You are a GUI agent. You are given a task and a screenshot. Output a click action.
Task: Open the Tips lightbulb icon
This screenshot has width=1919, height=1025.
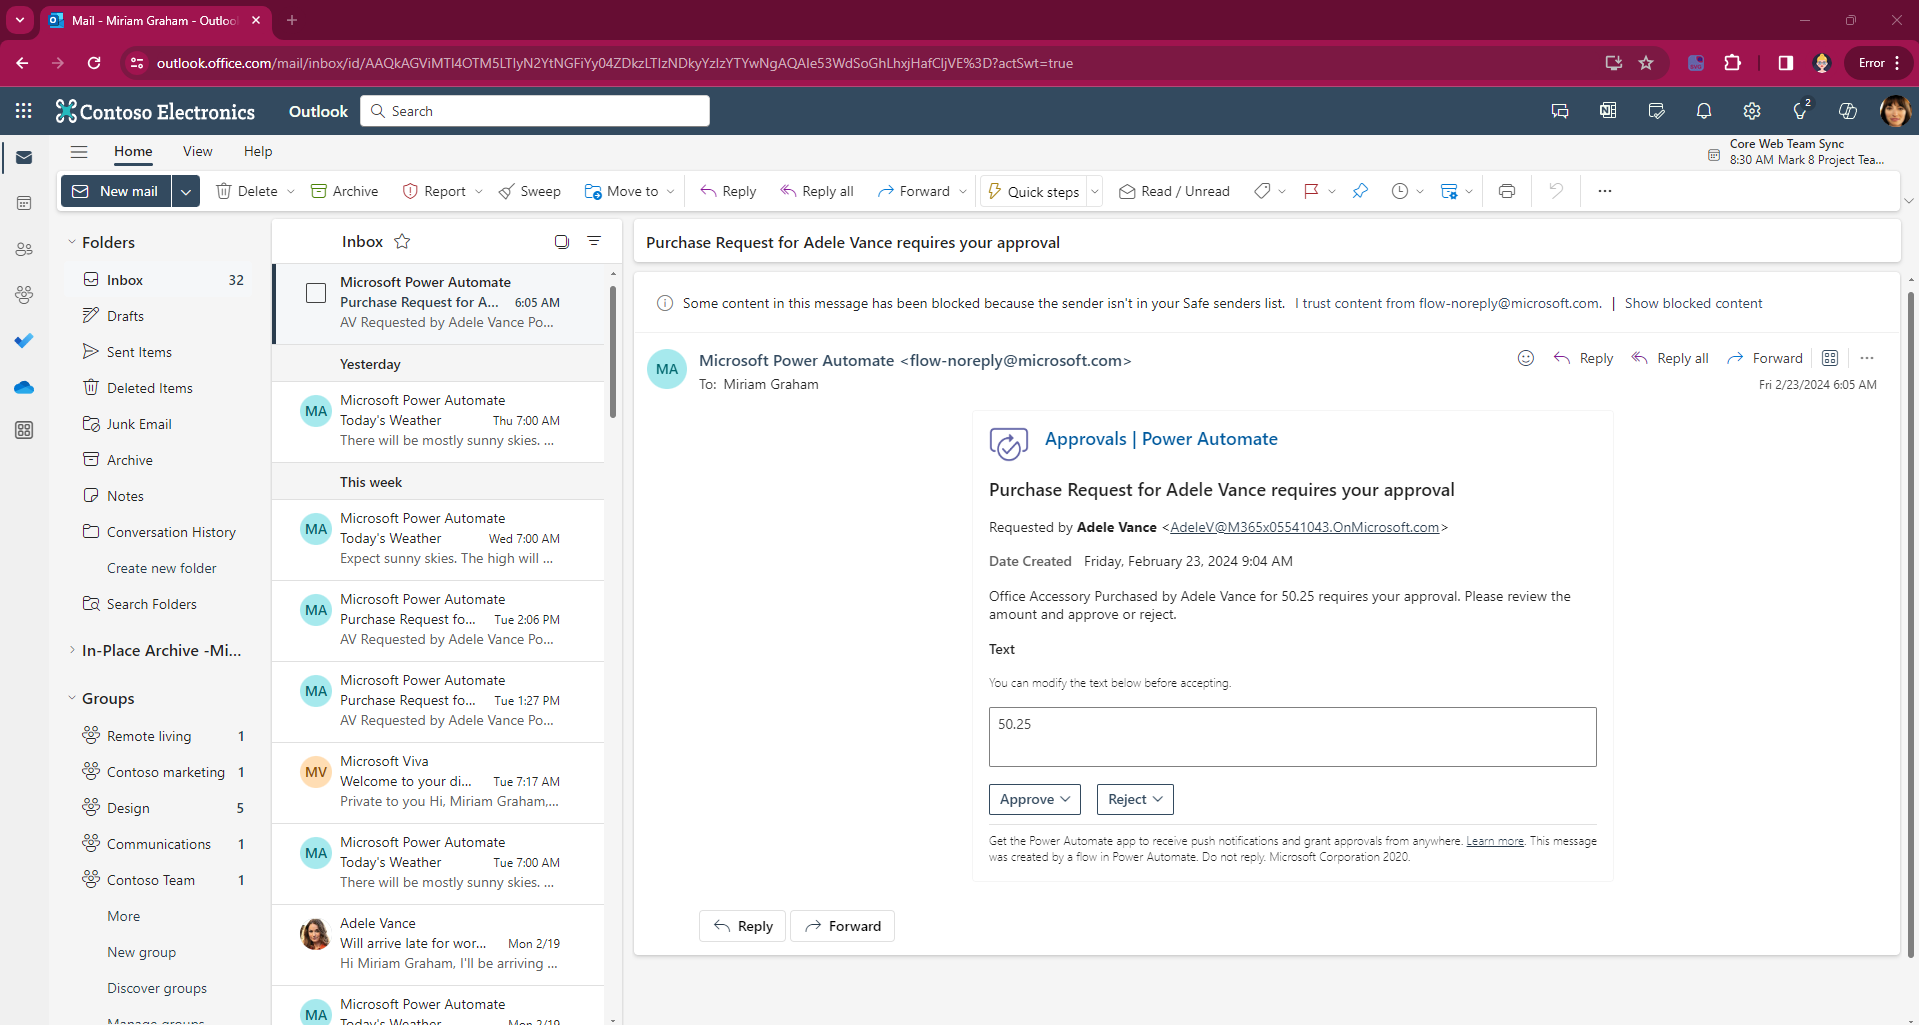1801,111
